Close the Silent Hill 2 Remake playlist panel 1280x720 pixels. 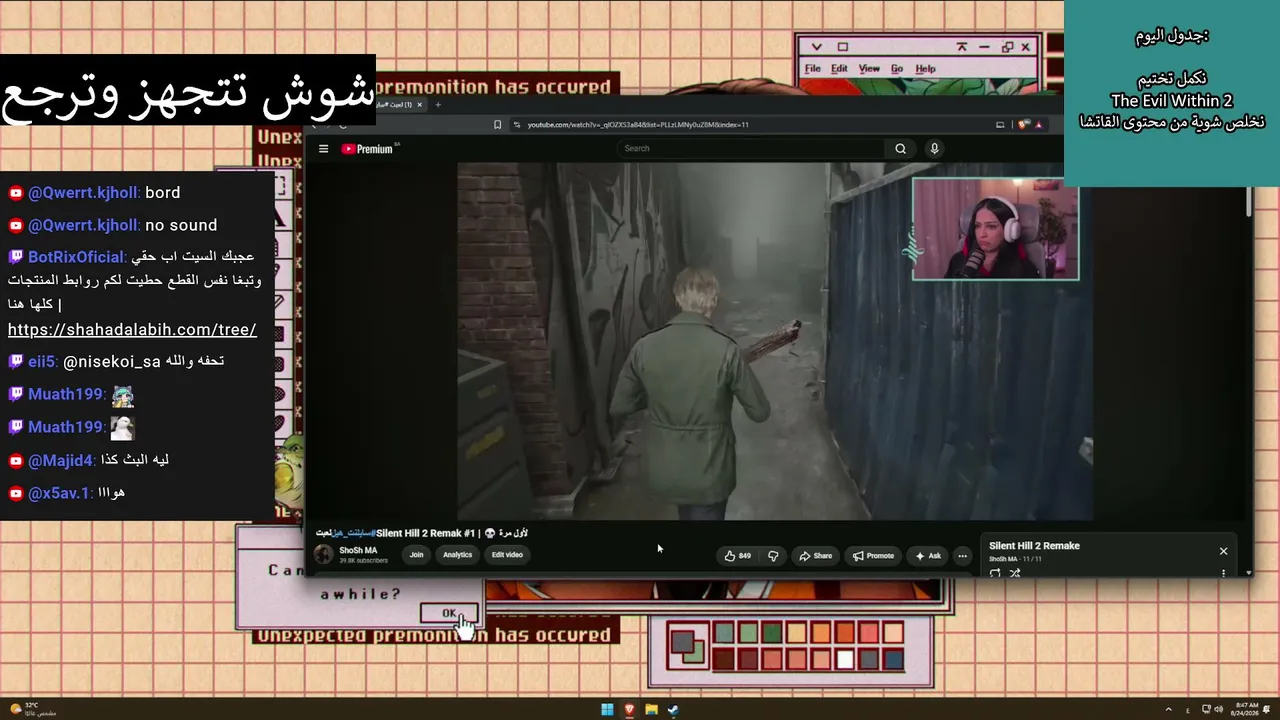click(1223, 551)
